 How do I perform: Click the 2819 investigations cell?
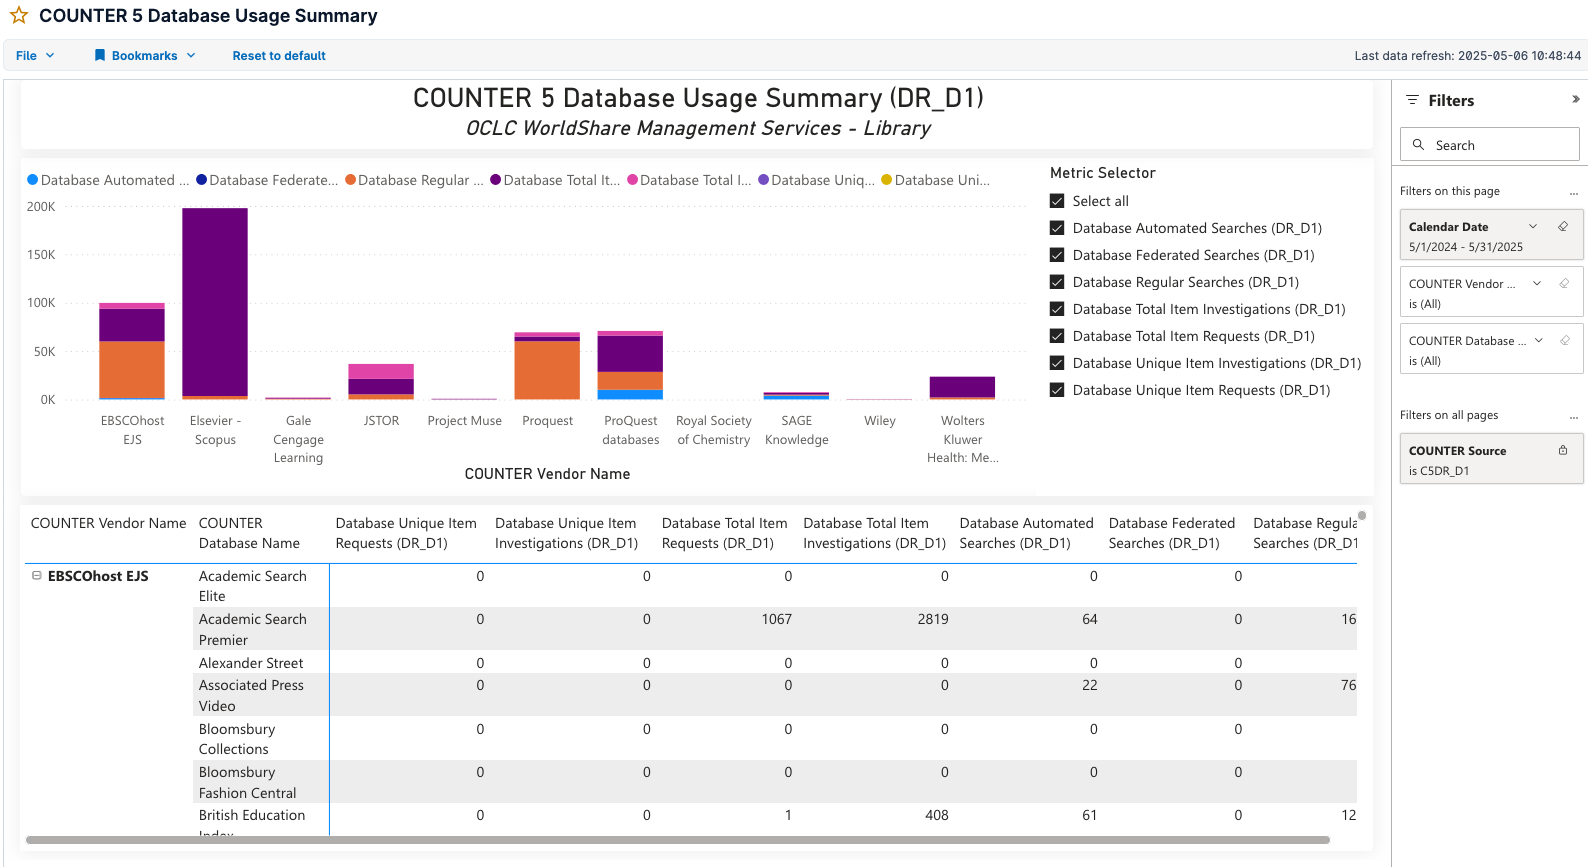(932, 619)
